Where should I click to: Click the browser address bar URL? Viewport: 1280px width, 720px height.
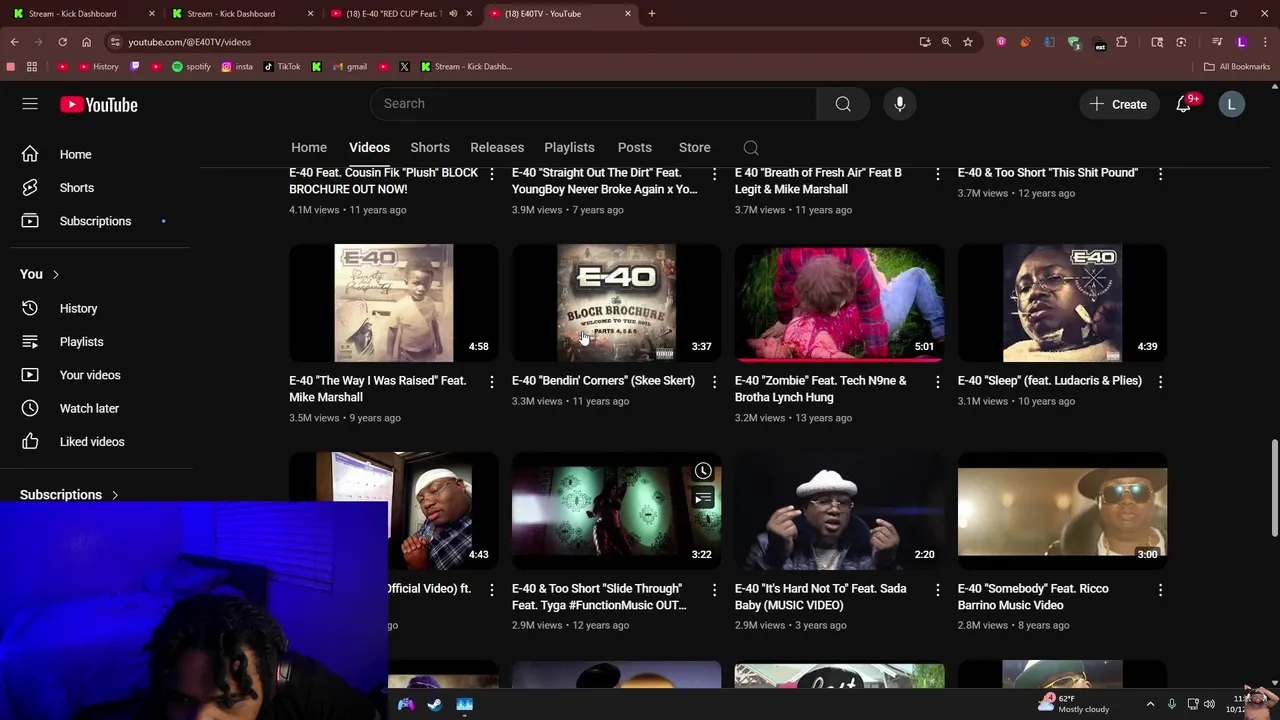[190, 42]
